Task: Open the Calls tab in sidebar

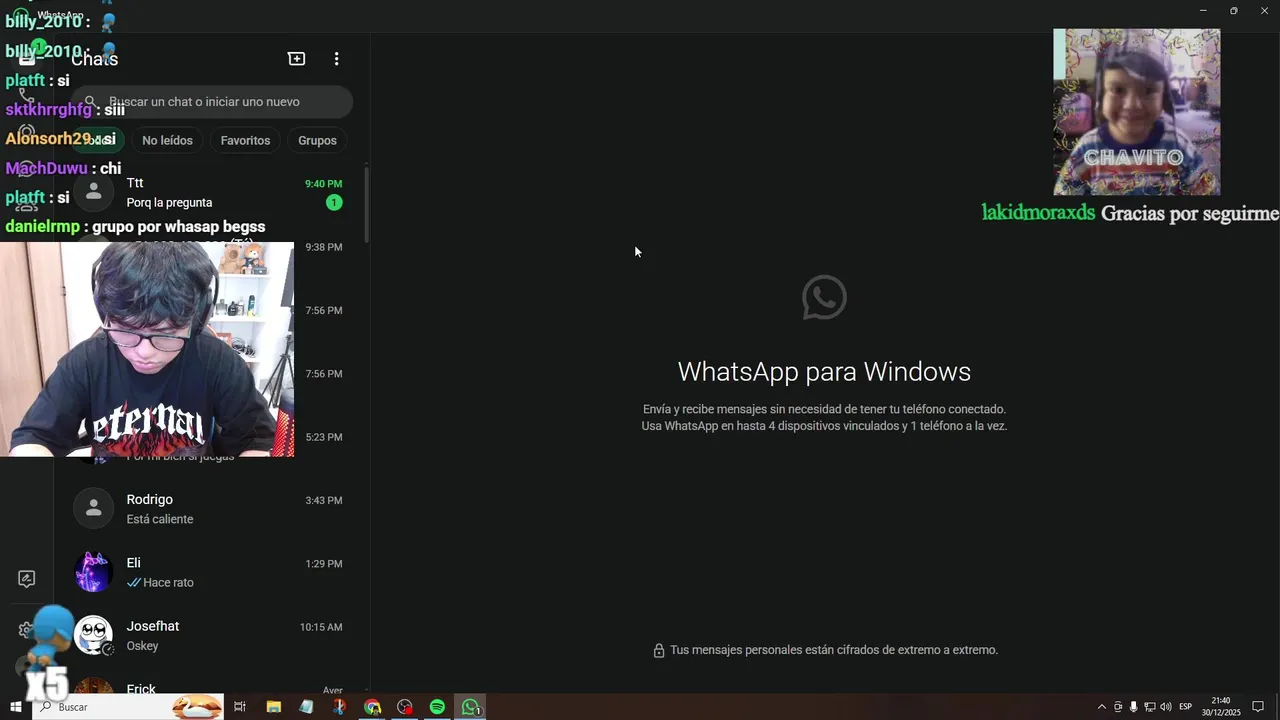Action: click(27, 98)
